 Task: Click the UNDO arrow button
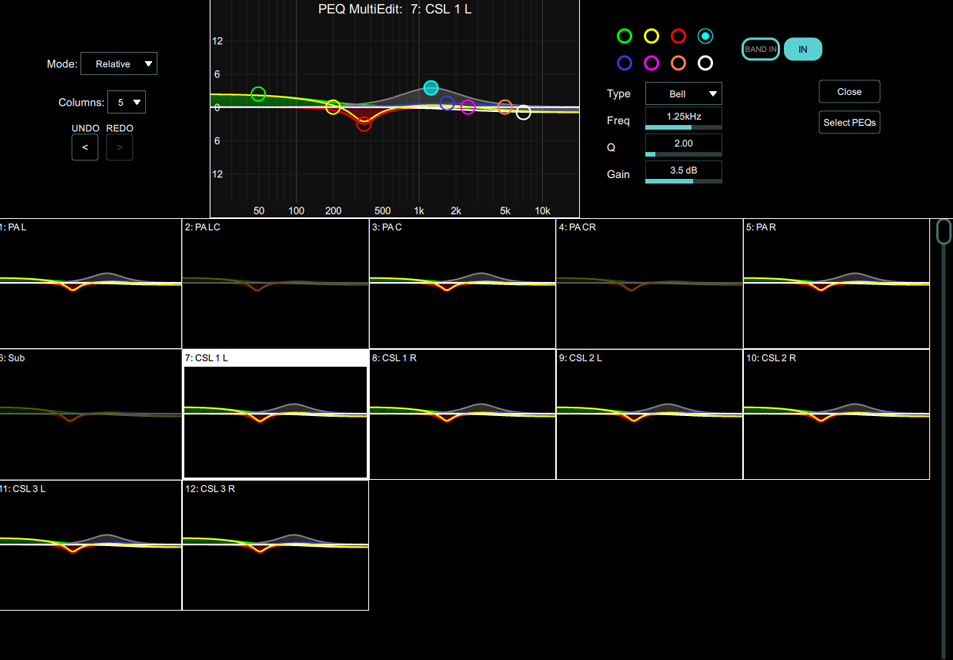tap(85, 148)
